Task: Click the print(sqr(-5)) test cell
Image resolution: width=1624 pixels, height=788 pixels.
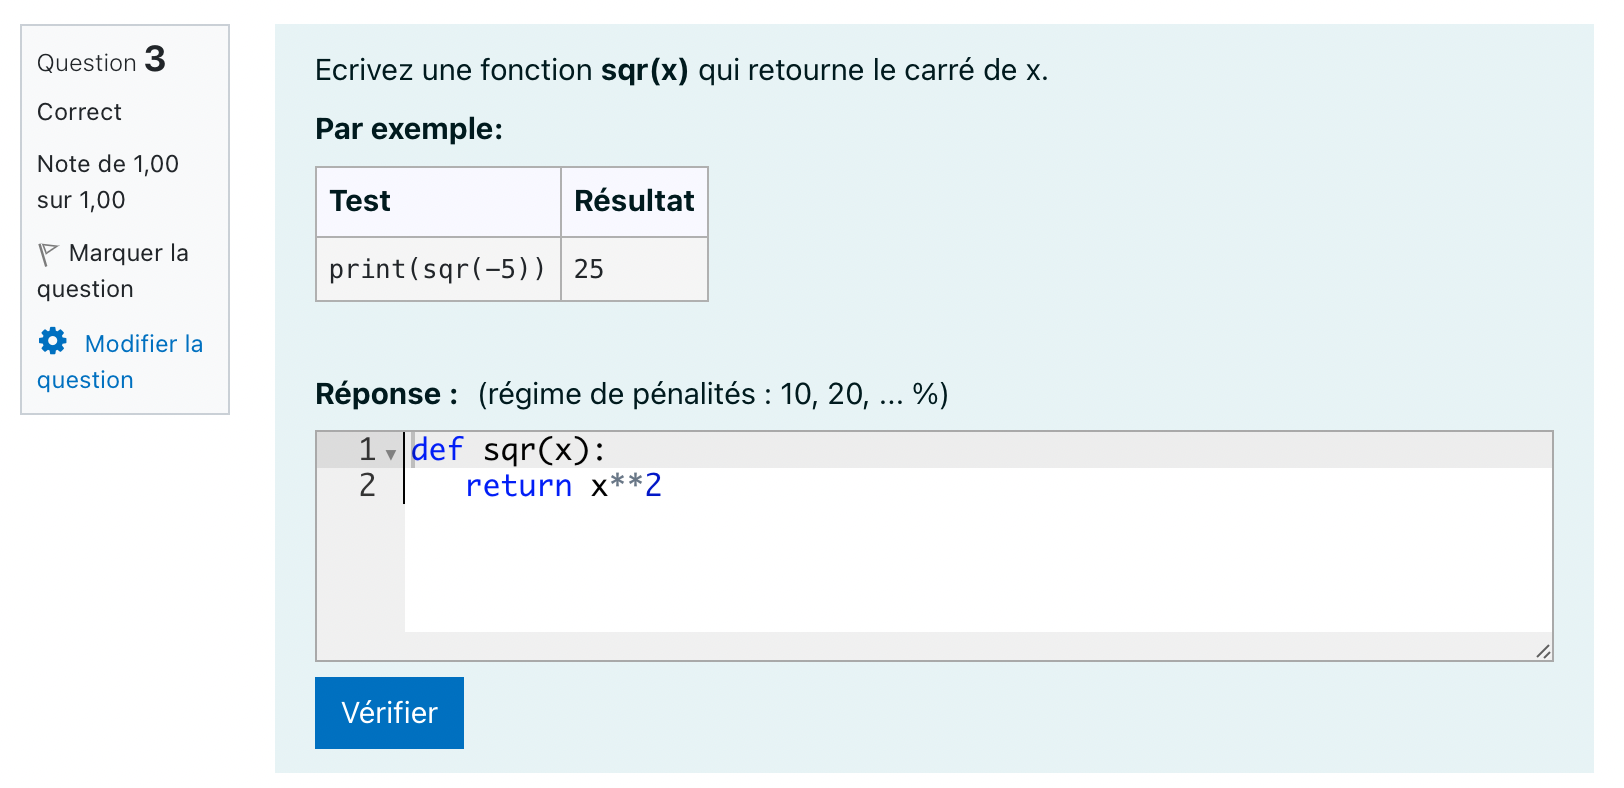Action: click(x=438, y=269)
